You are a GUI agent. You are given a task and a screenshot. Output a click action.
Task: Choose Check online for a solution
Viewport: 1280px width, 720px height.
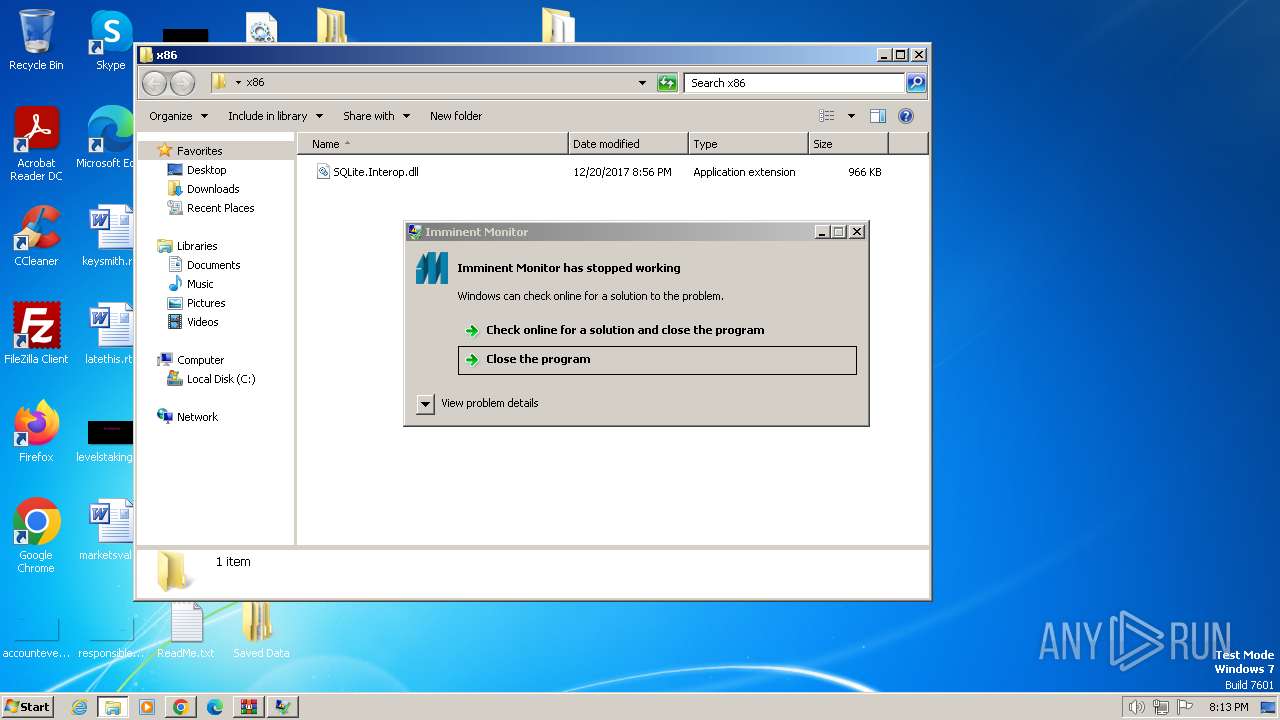click(x=625, y=330)
